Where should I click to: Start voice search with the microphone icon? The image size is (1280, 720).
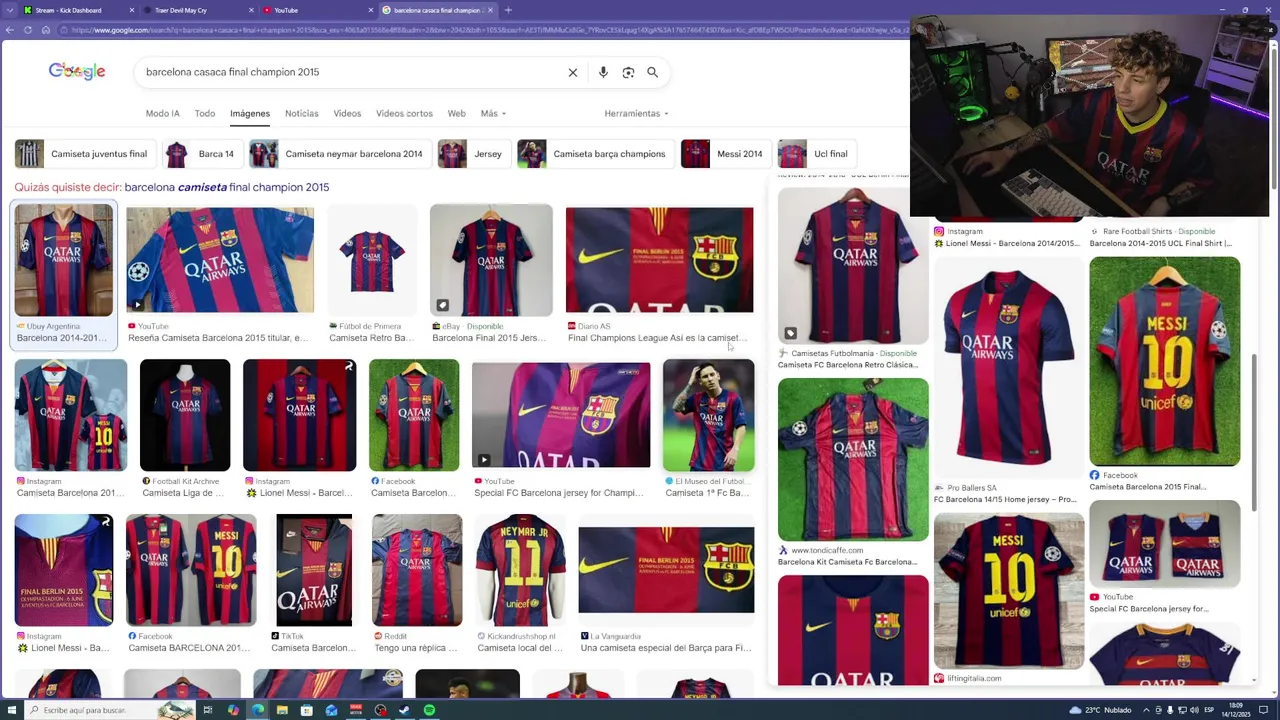(x=603, y=72)
